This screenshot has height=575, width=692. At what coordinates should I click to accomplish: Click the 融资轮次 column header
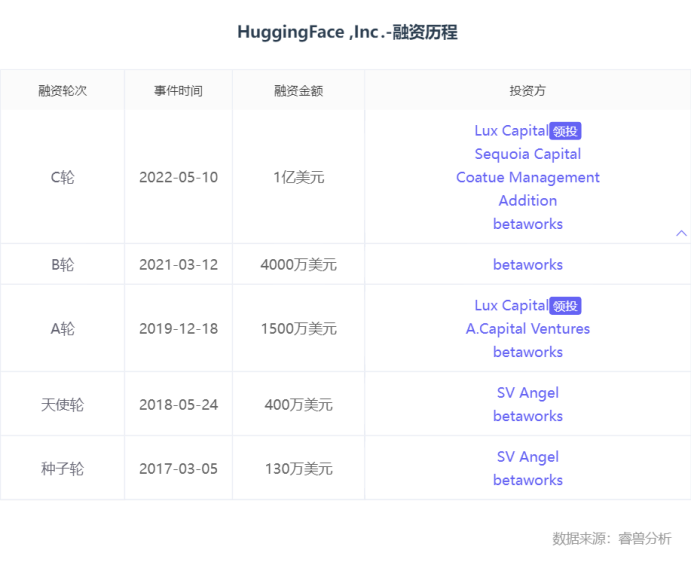point(63,91)
